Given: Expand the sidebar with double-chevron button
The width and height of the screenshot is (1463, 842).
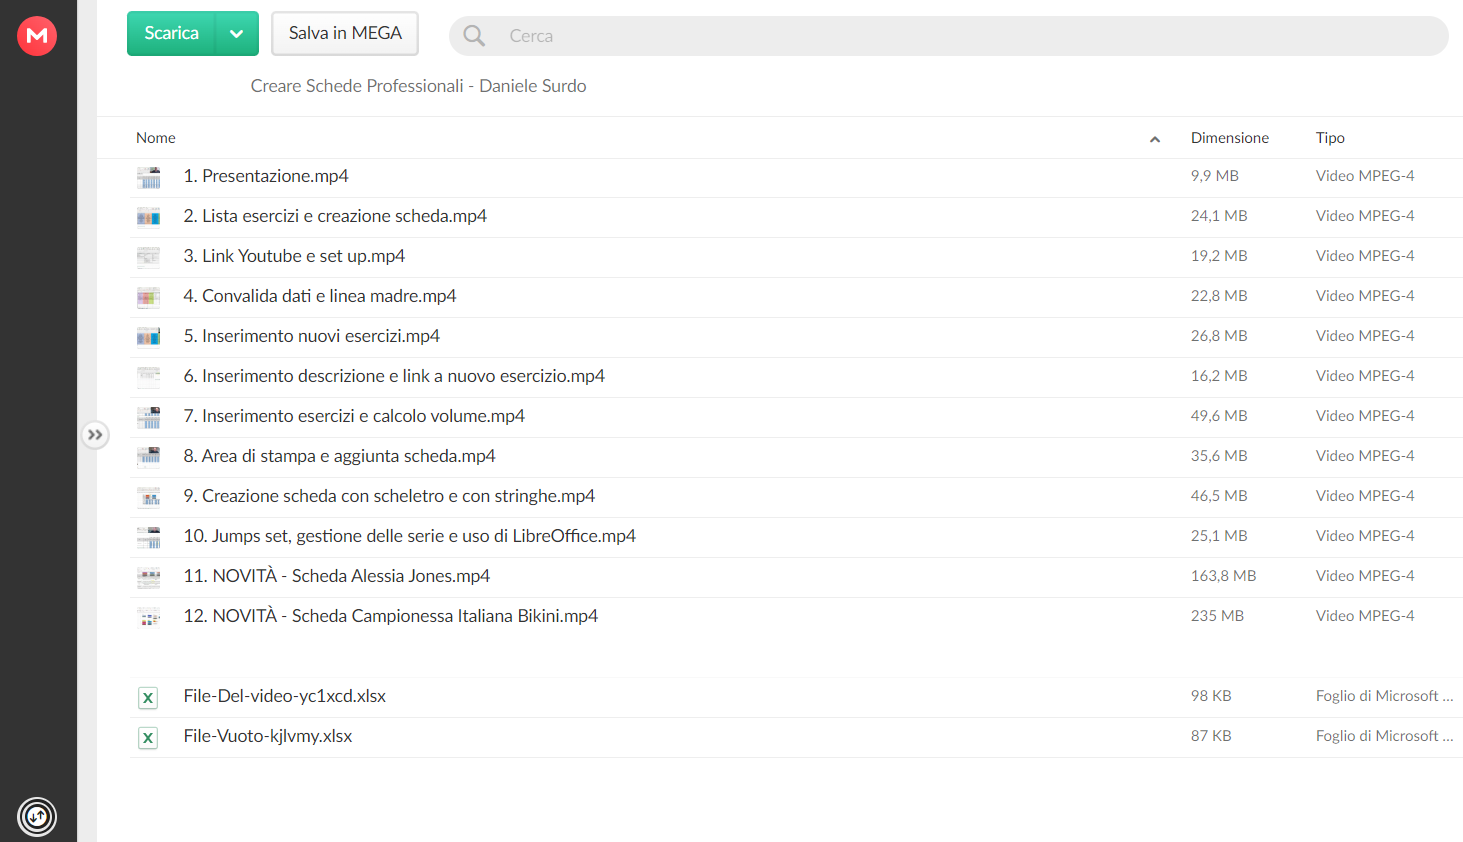Looking at the screenshot, I should 95,435.
